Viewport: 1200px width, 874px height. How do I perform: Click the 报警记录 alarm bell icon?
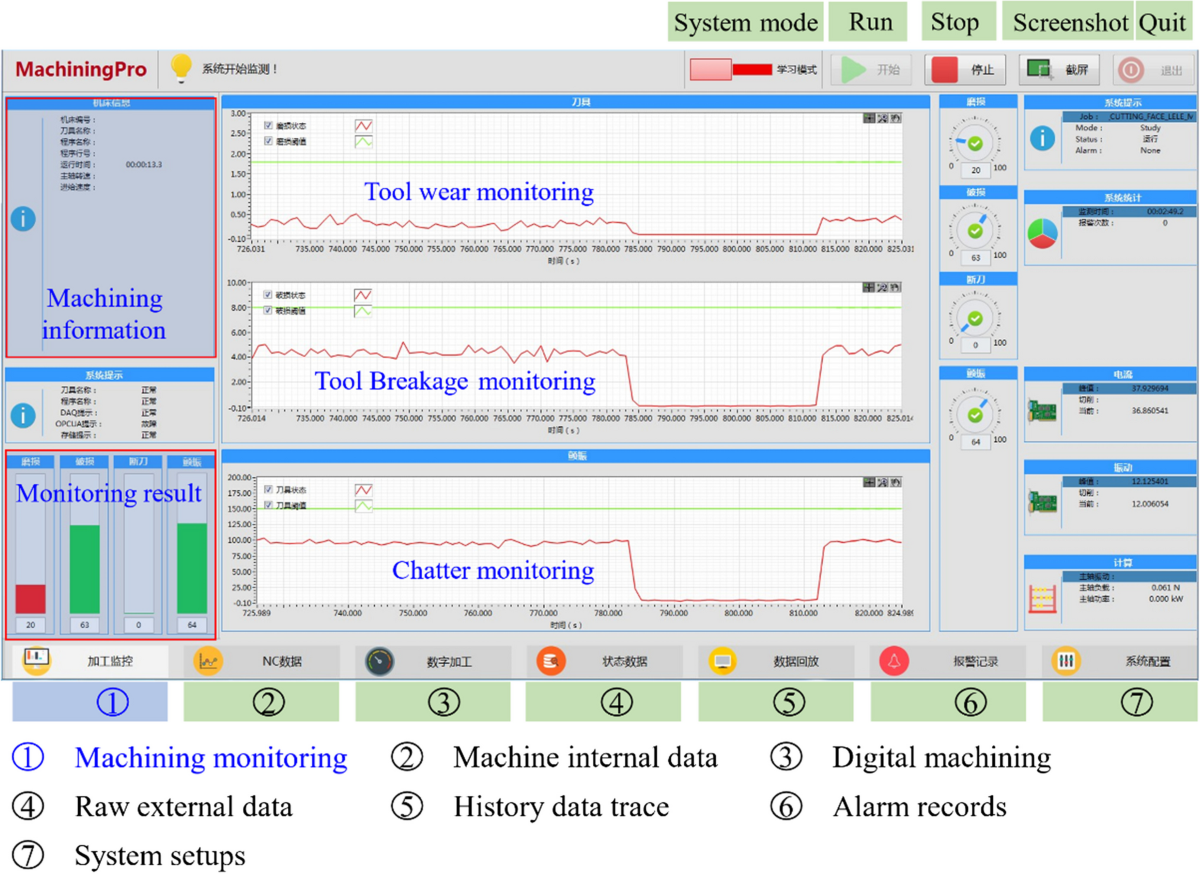pyautogui.click(x=894, y=661)
